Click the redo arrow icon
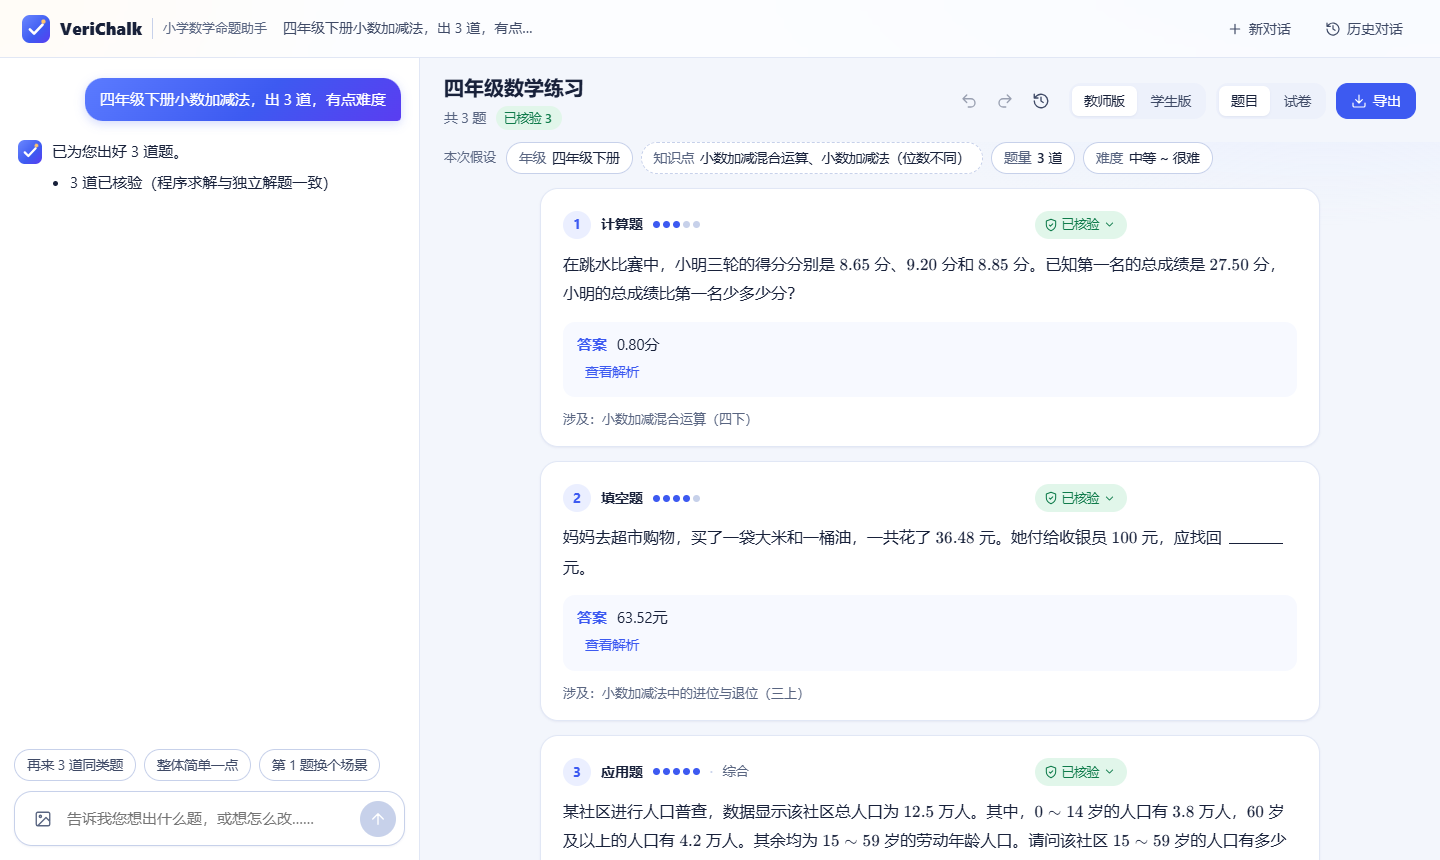The height and width of the screenshot is (860, 1440). click(1005, 101)
